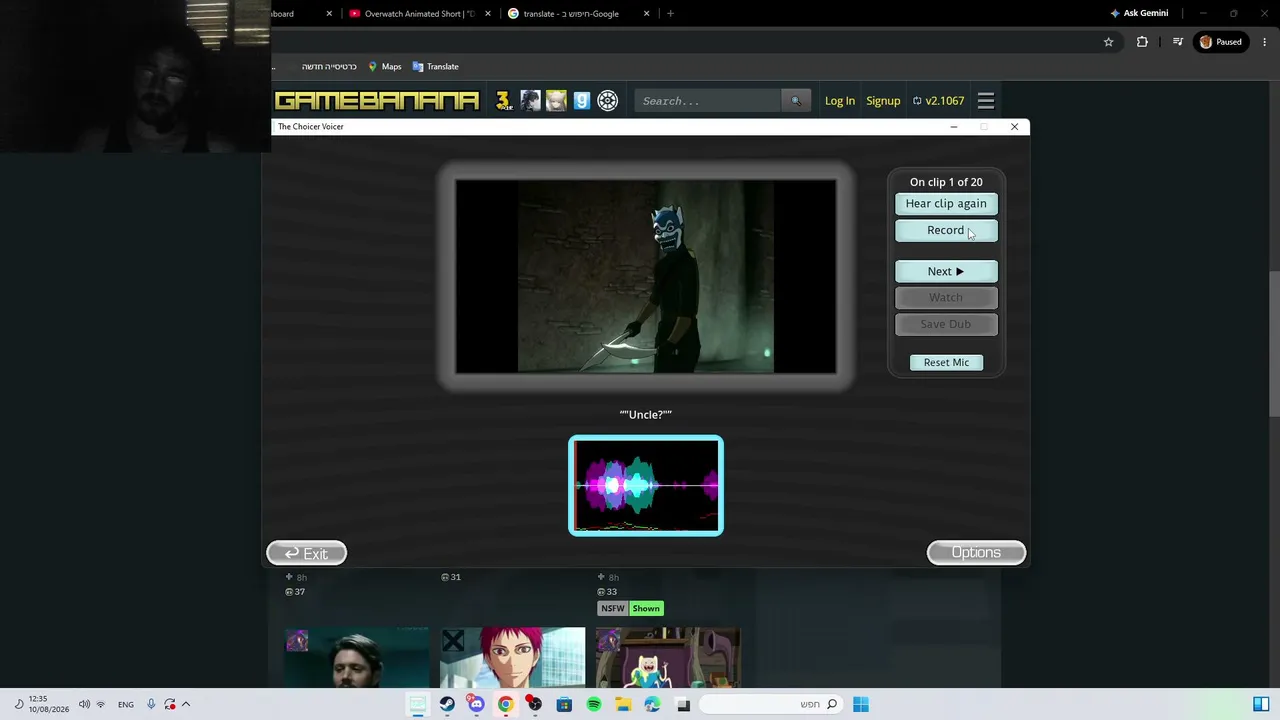The image size is (1280, 720).
Task: Open the Translate bookmark
Action: (x=436, y=67)
